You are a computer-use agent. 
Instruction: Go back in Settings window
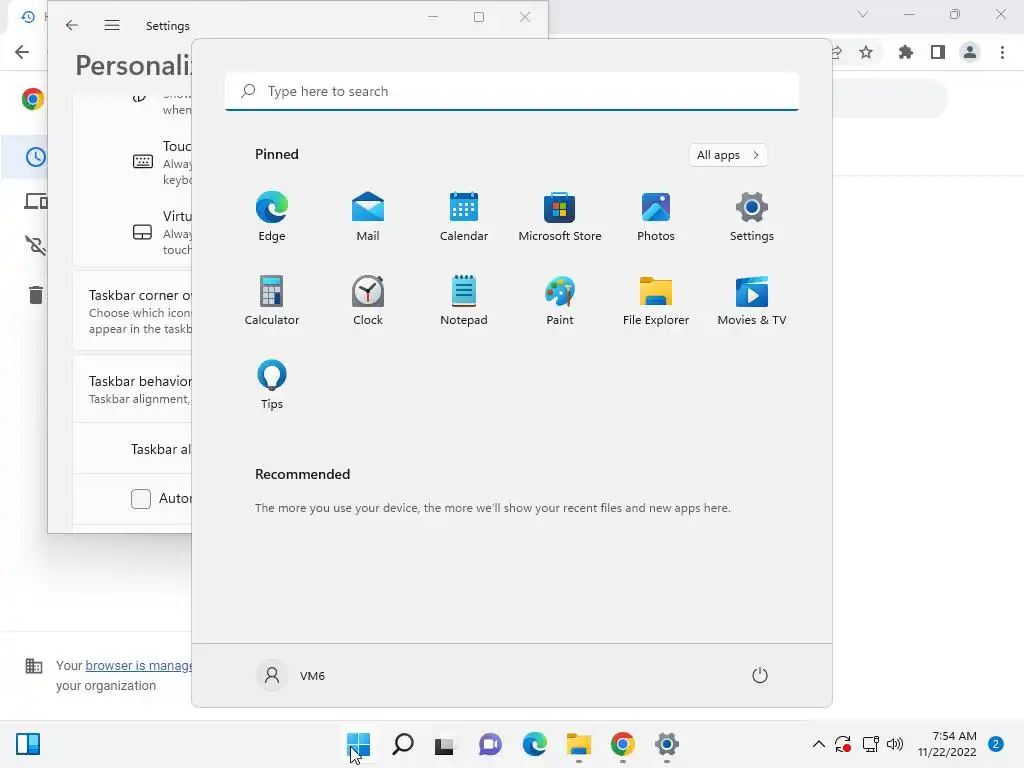pos(72,25)
